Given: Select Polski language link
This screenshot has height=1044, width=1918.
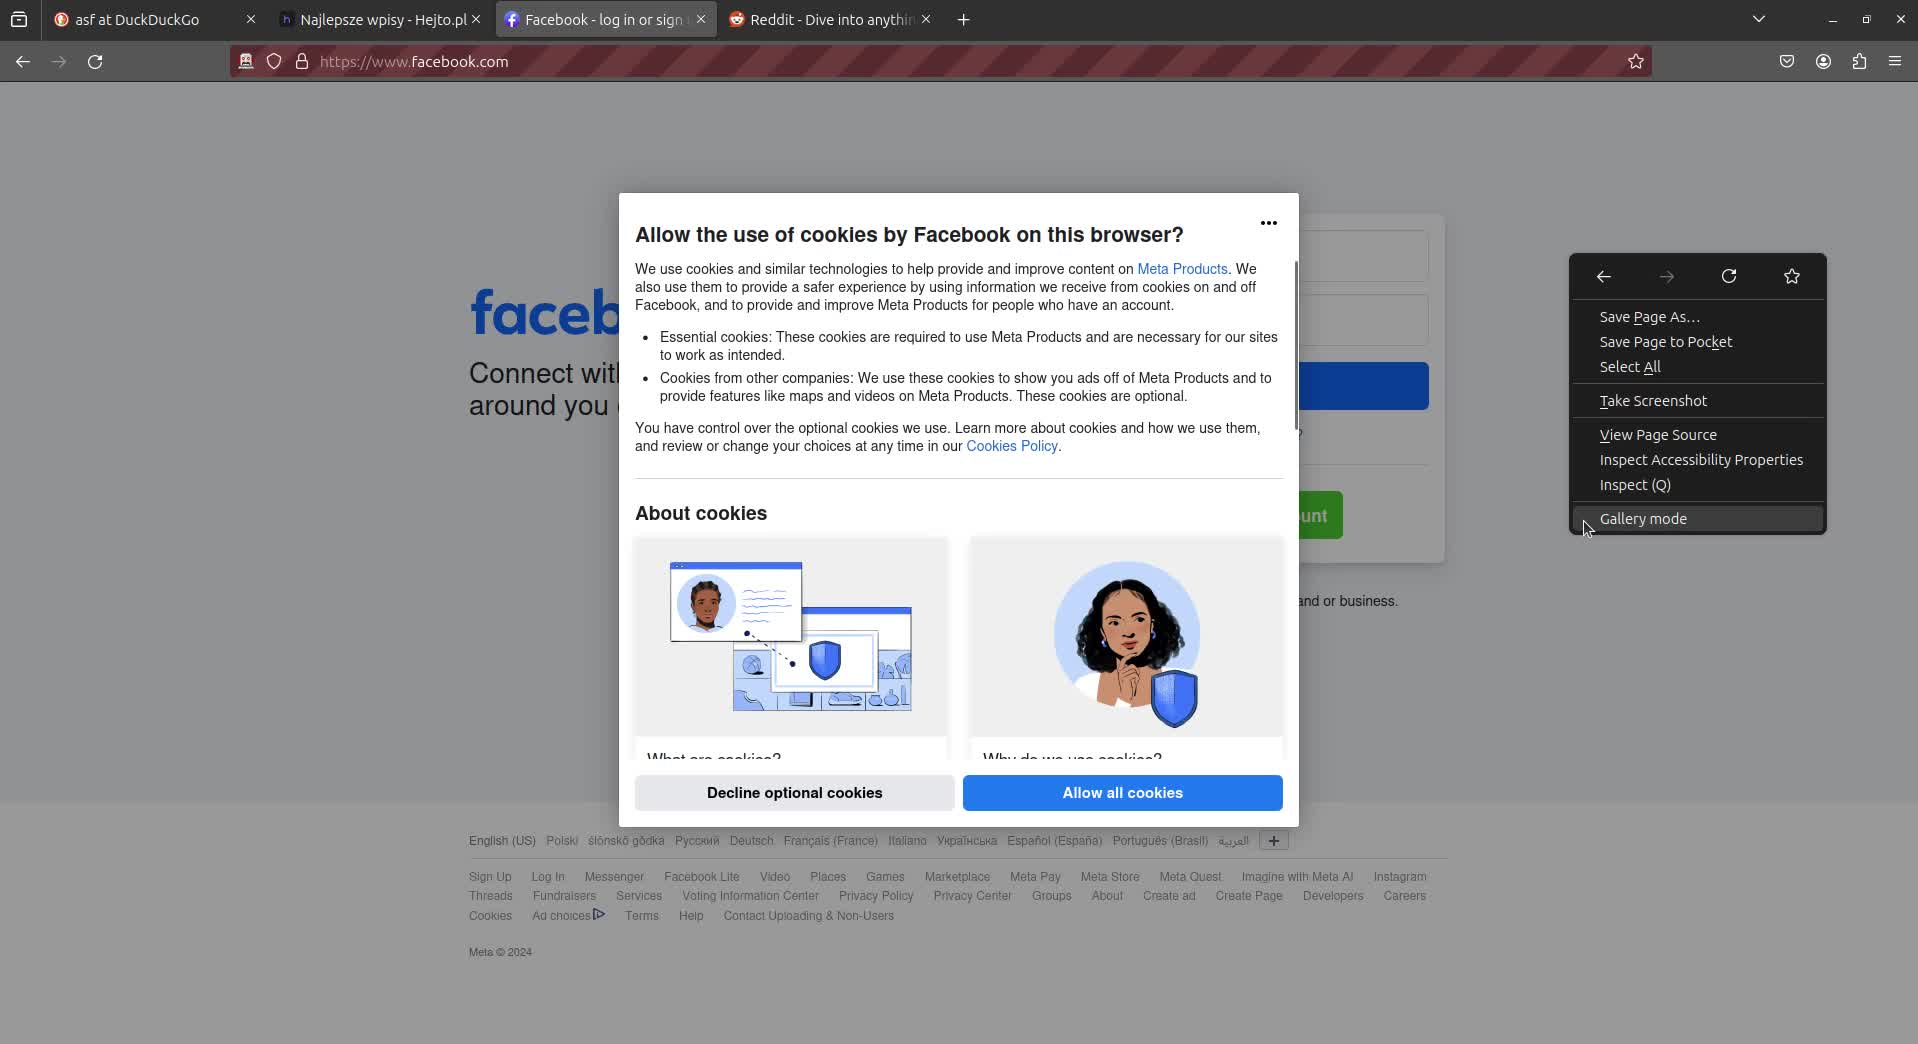Looking at the screenshot, I should (562, 841).
